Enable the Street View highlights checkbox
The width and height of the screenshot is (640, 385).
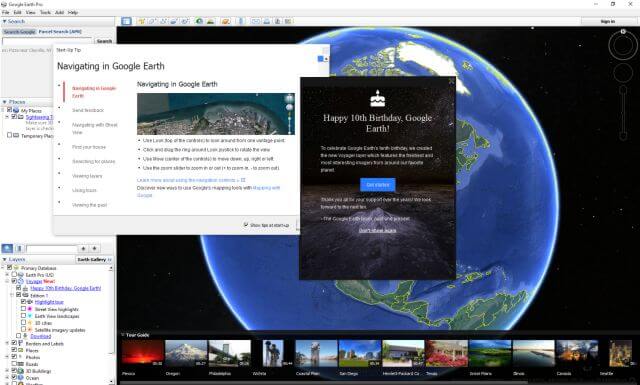24,309
